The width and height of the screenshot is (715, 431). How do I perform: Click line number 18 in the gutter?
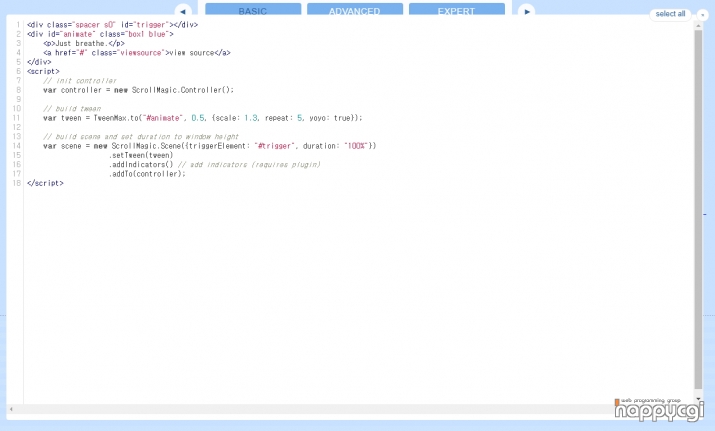17,183
